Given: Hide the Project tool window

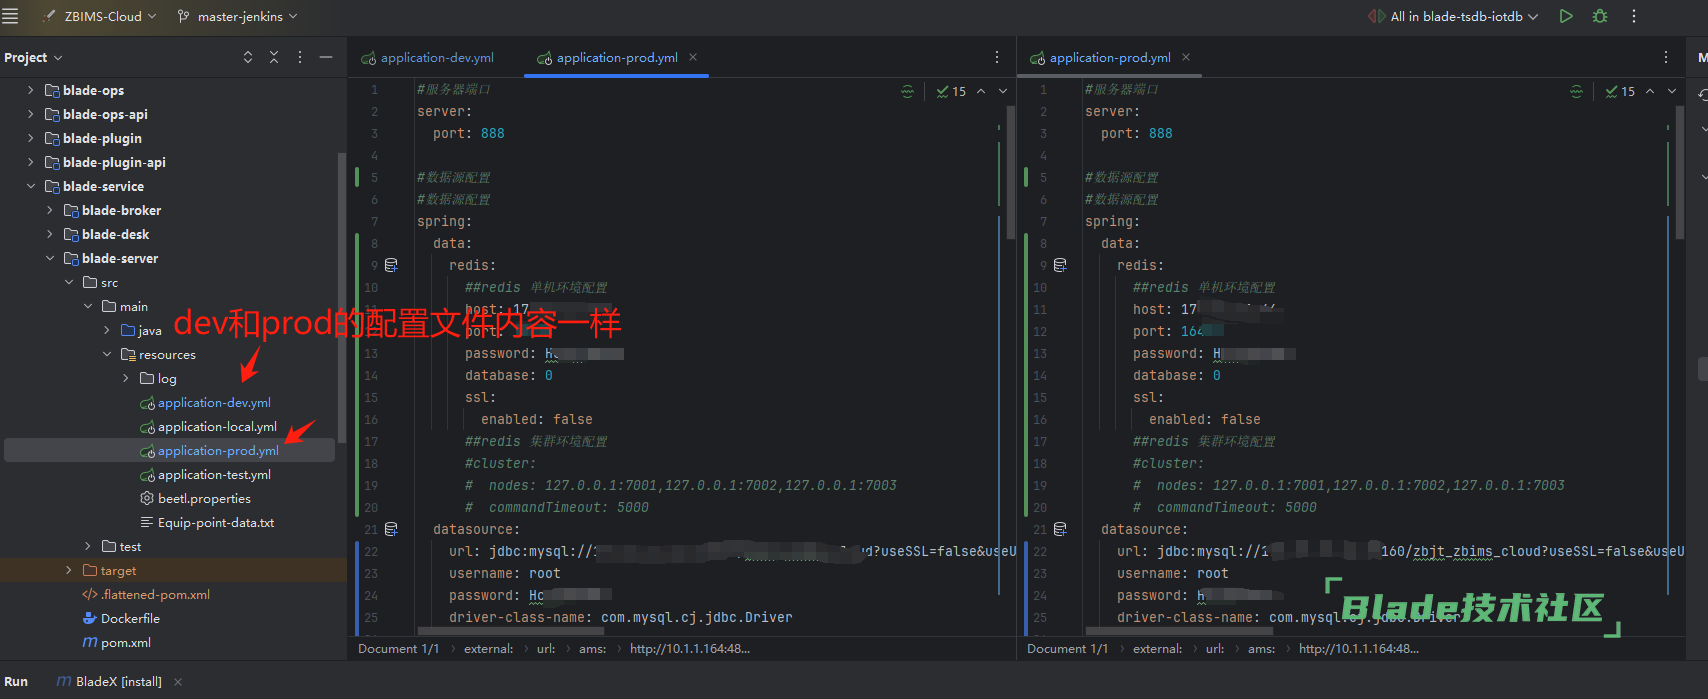Looking at the screenshot, I should (326, 57).
